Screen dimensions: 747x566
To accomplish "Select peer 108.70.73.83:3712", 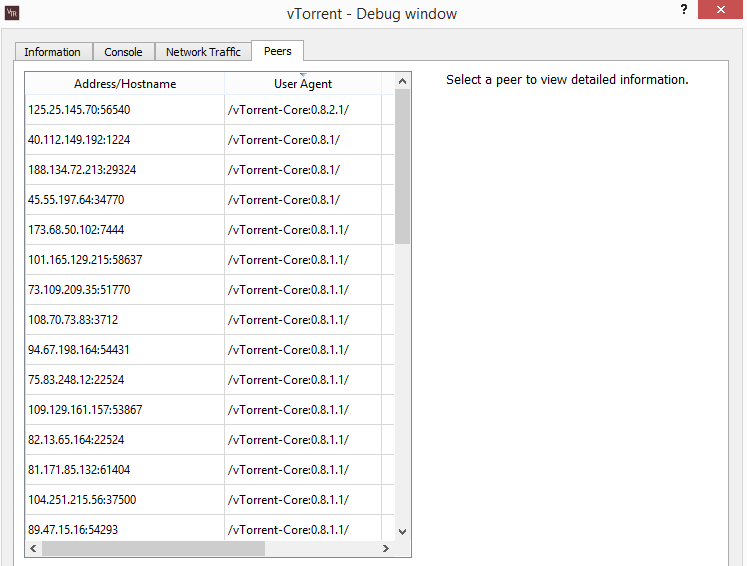I will point(125,320).
